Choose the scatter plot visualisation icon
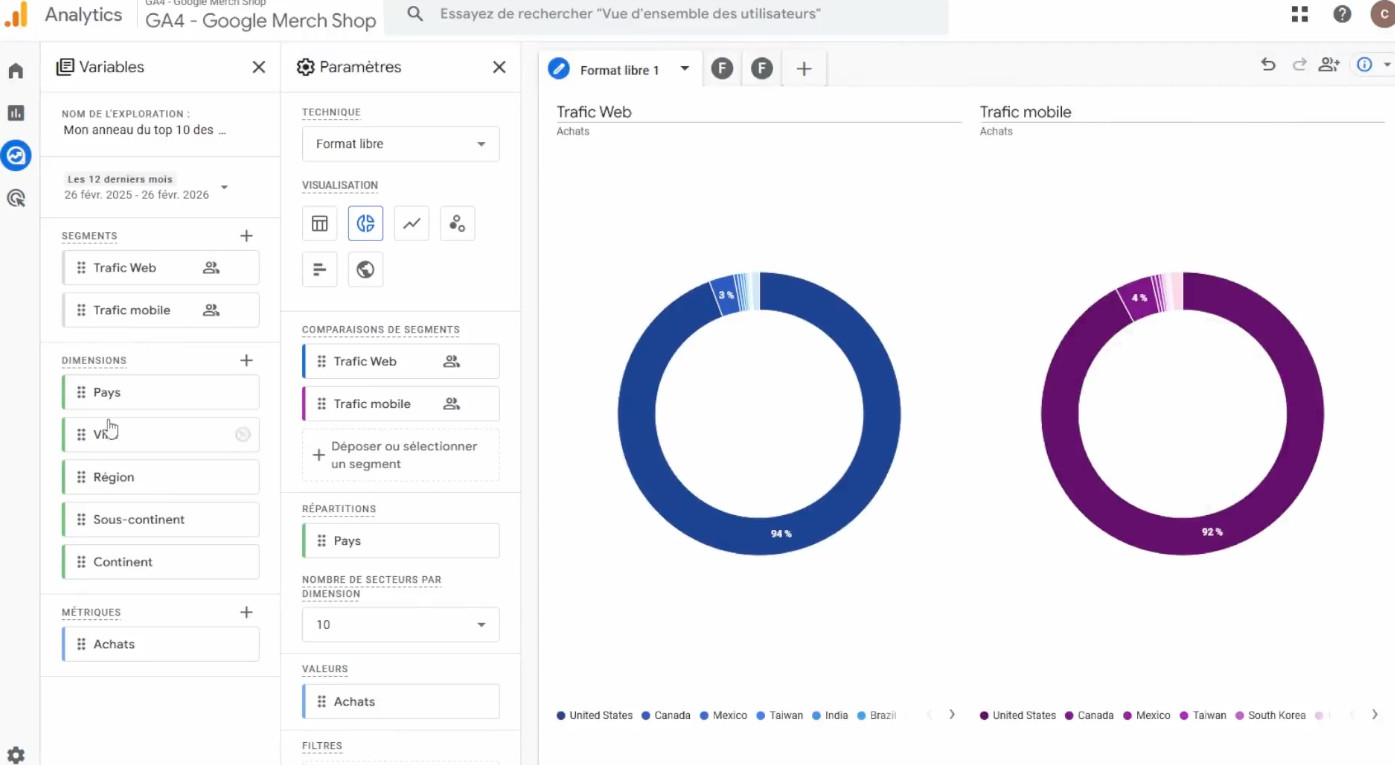Viewport: 1395px width, 765px height. [x=457, y=224]
